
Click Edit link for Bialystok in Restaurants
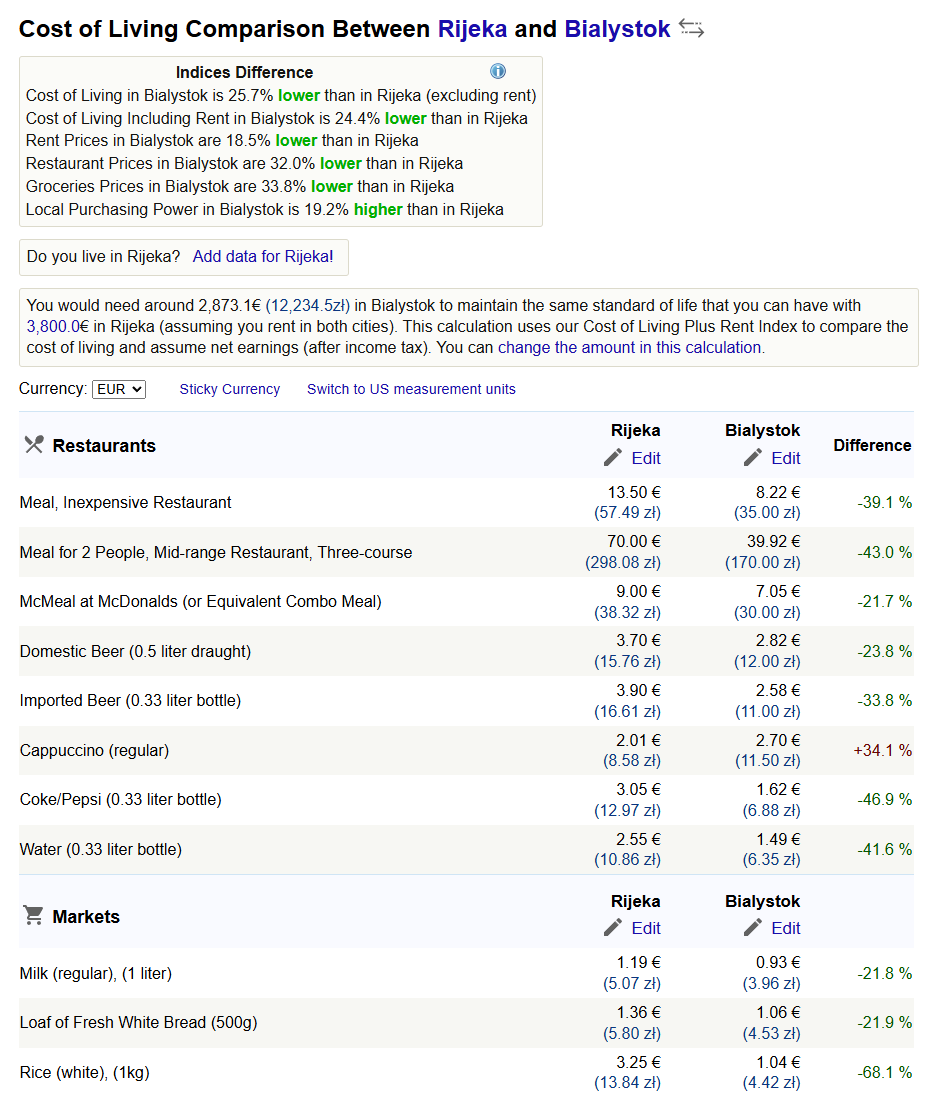[x=786, y=458]
